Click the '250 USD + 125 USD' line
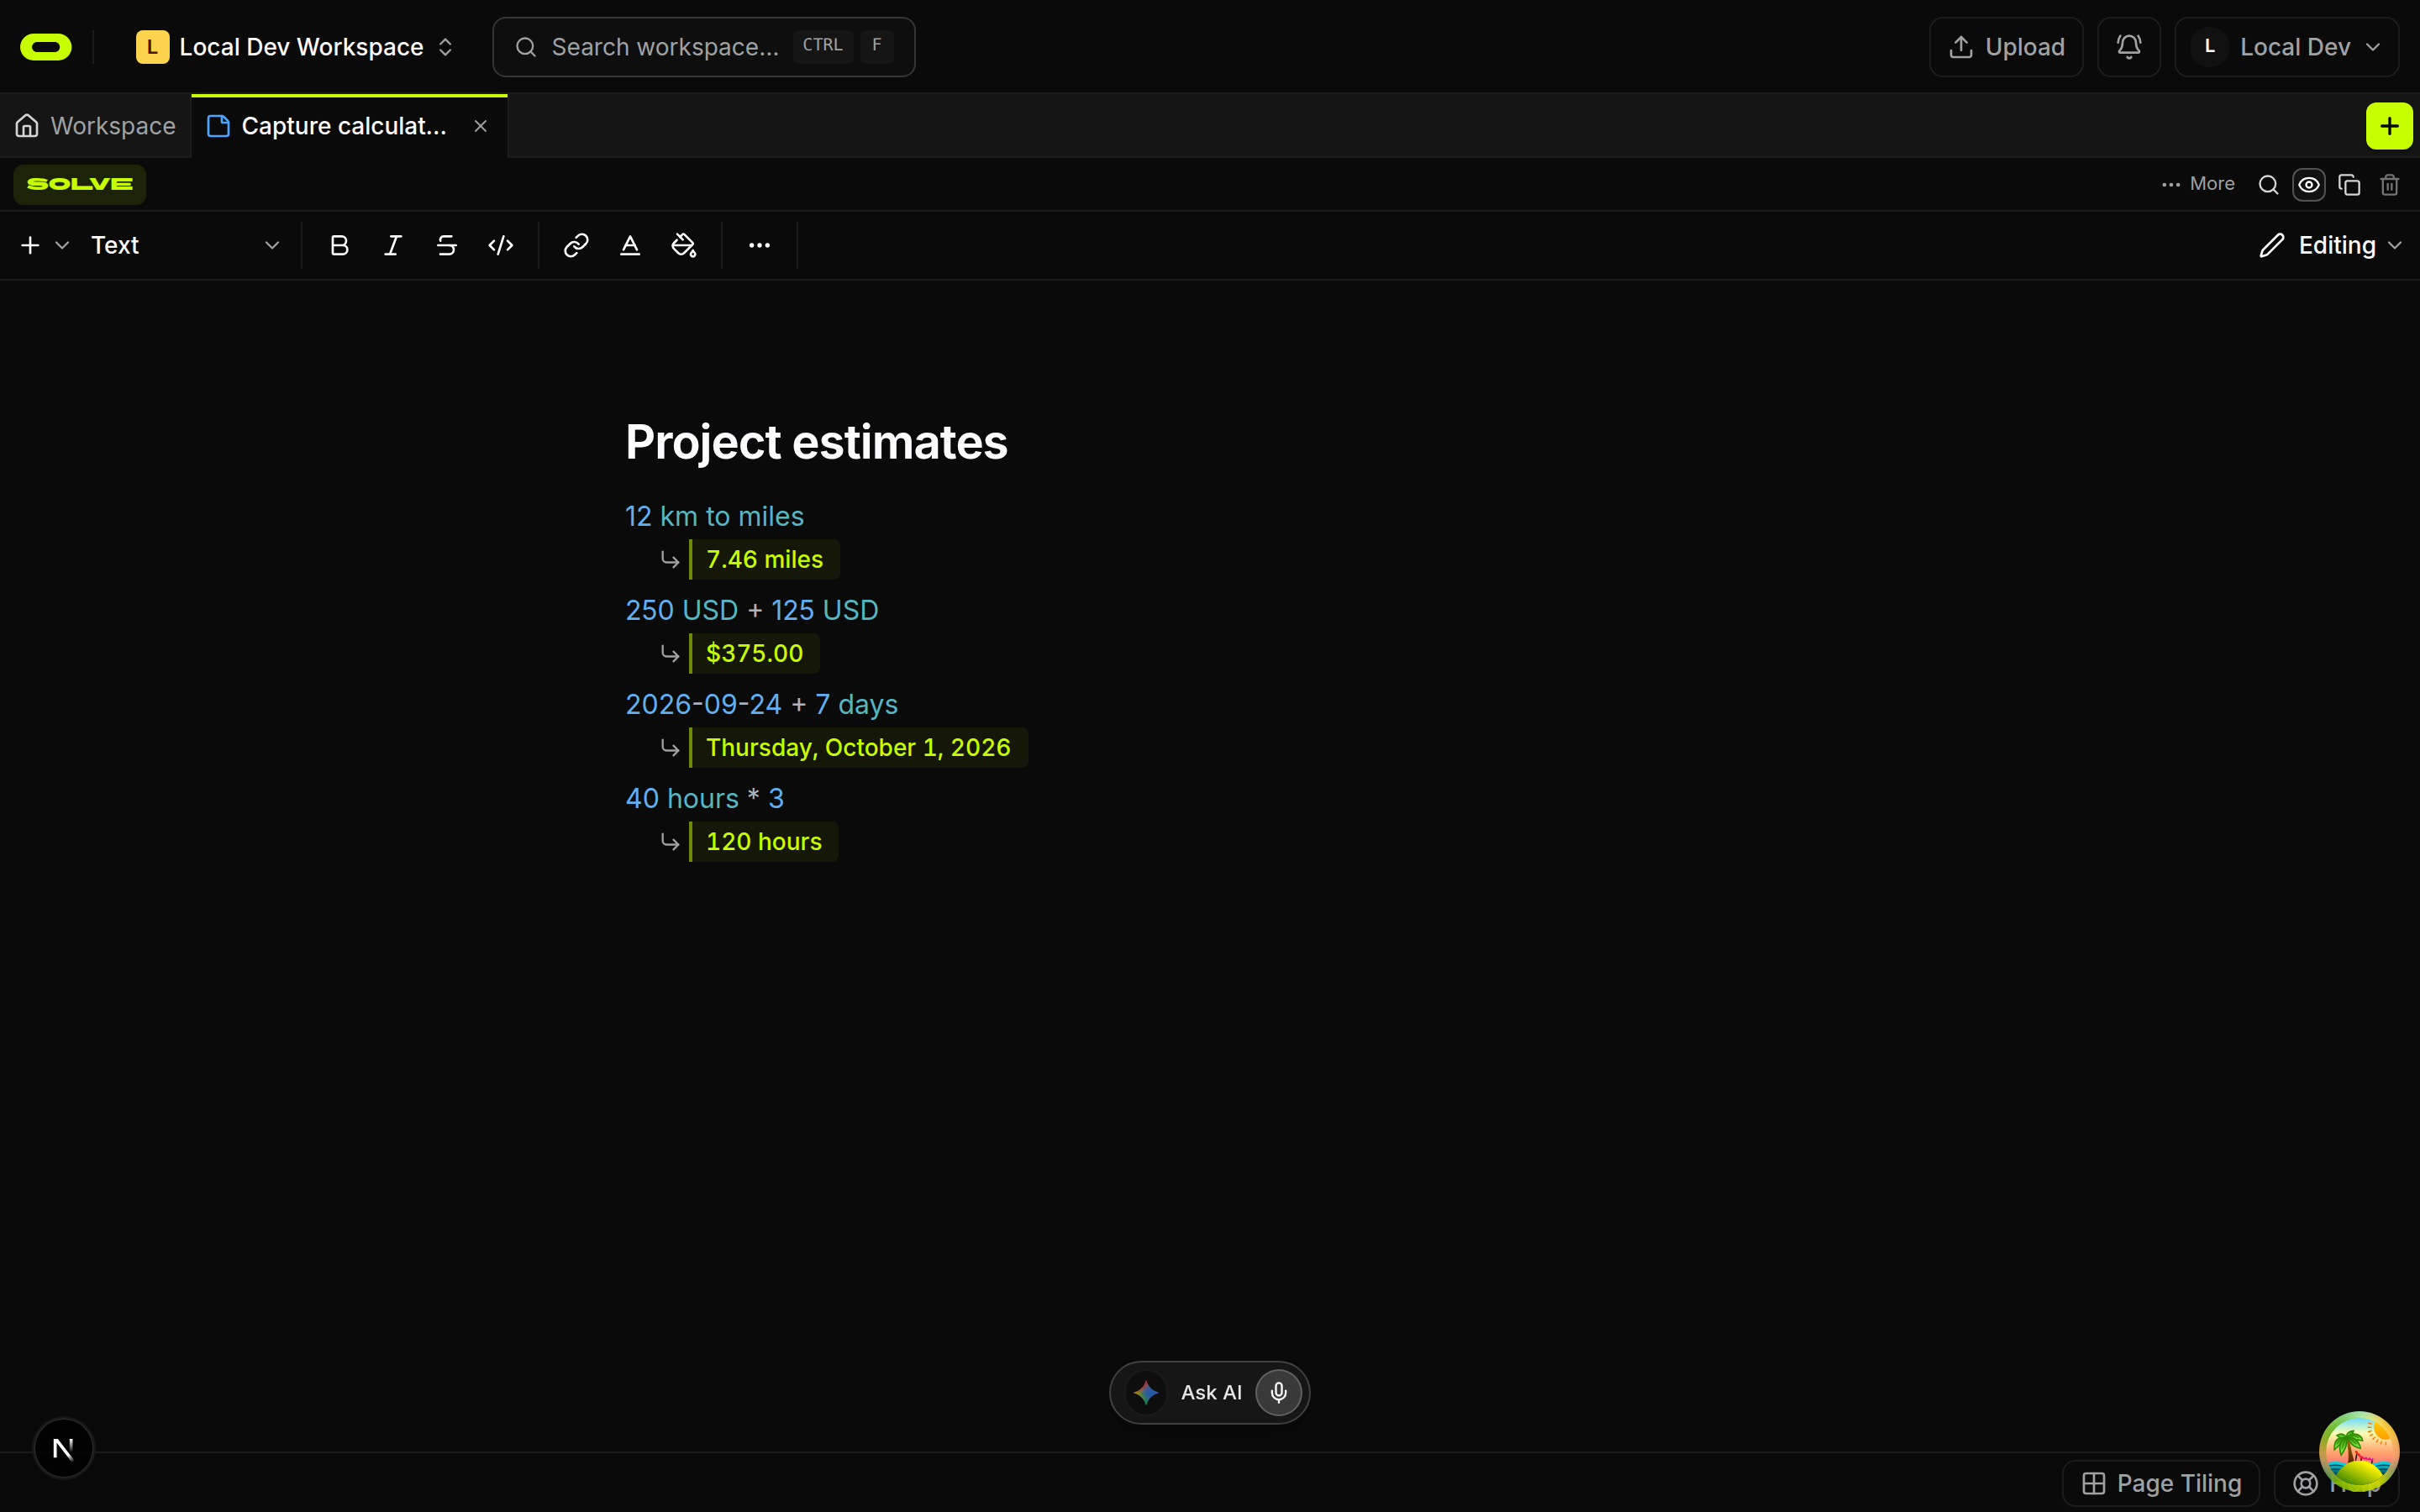 tap(752, 610)
